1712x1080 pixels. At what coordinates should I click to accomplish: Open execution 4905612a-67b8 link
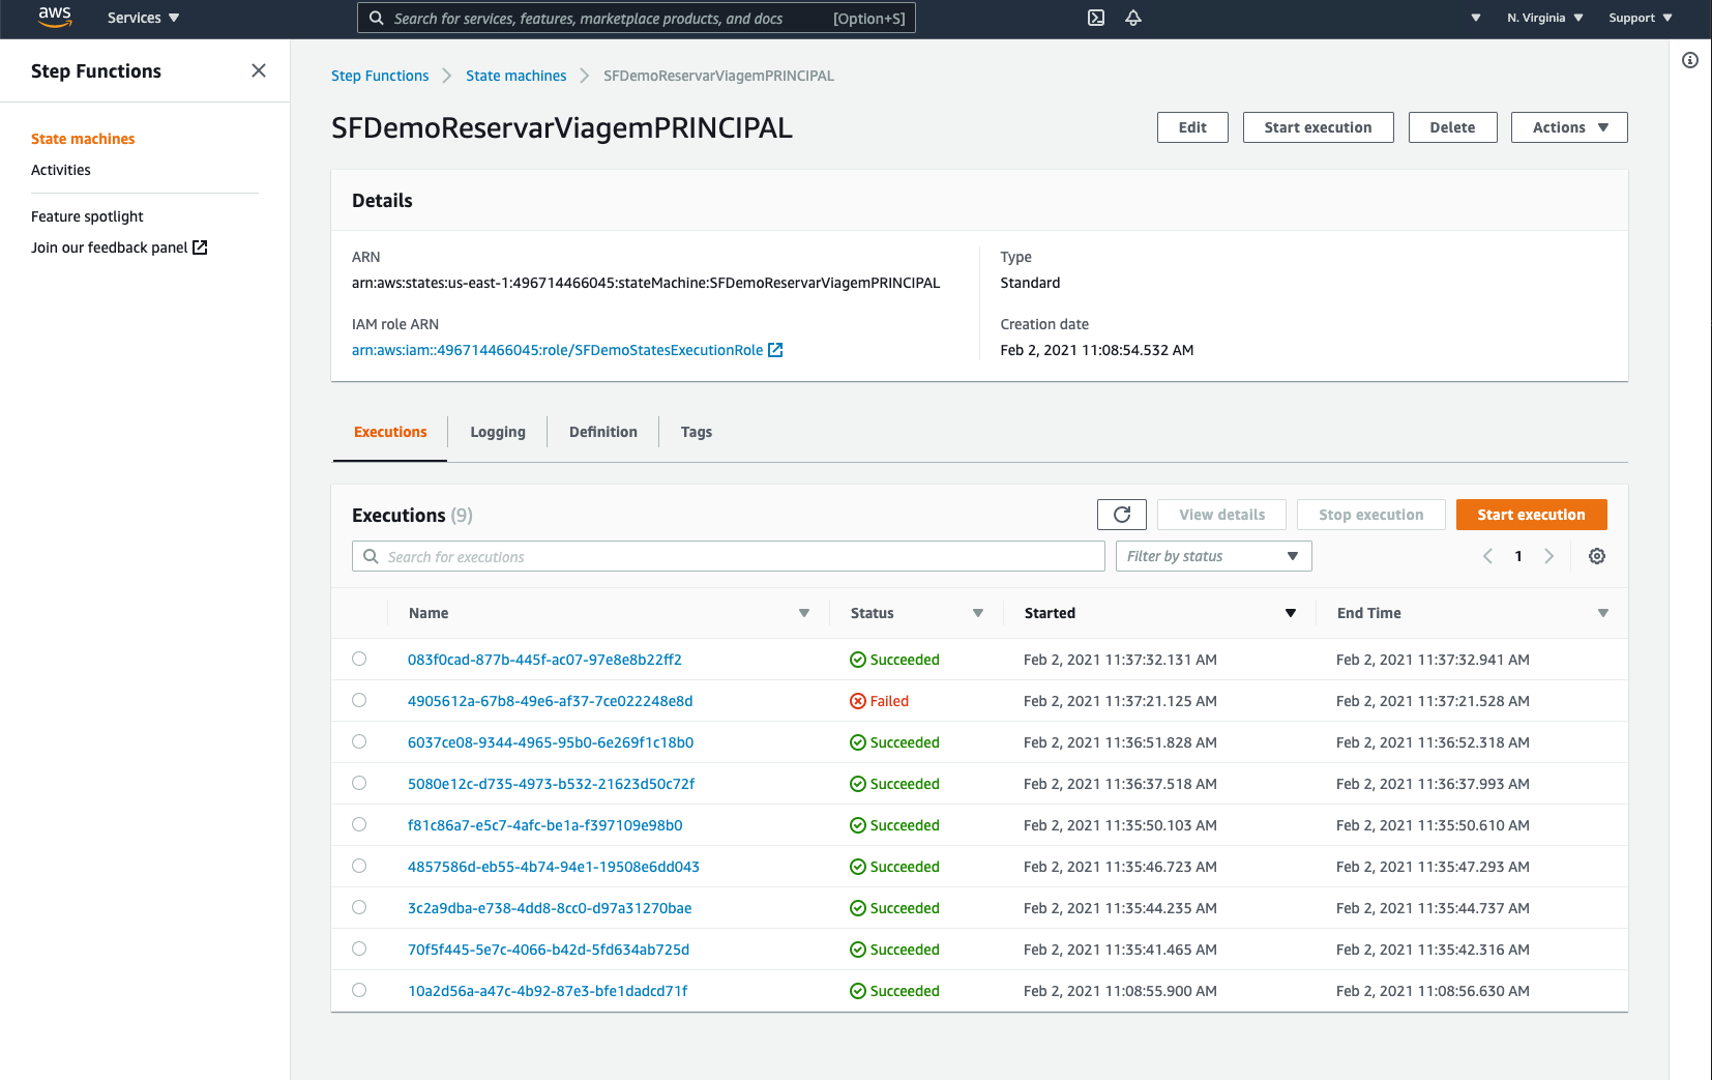click(x=550, y=701)
